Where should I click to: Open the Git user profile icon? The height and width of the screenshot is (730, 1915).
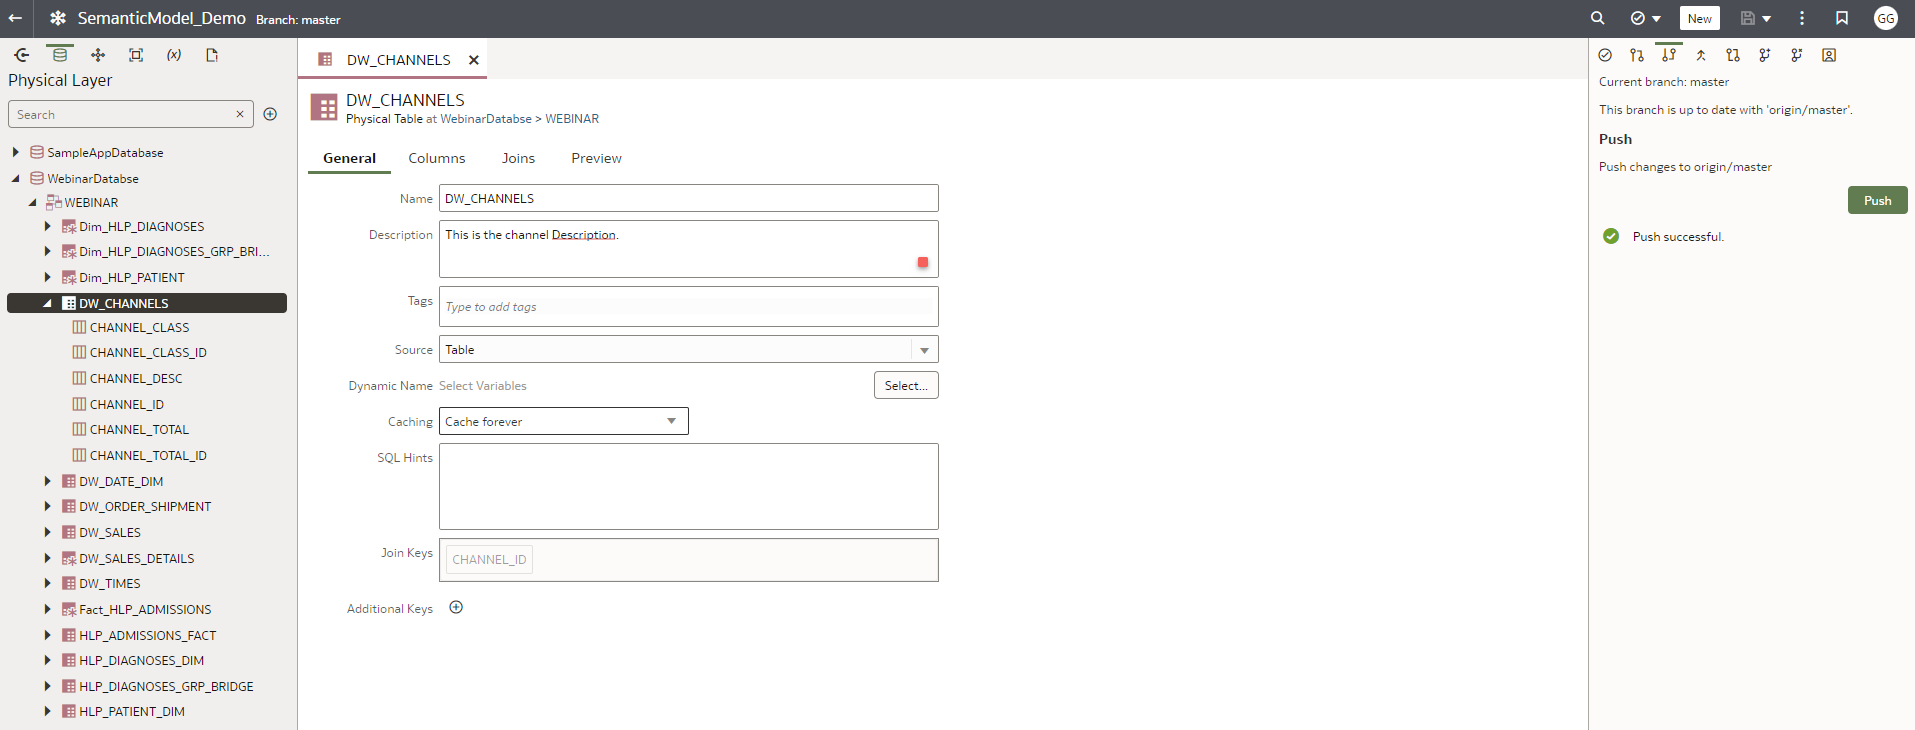[x=1829, y=55]
